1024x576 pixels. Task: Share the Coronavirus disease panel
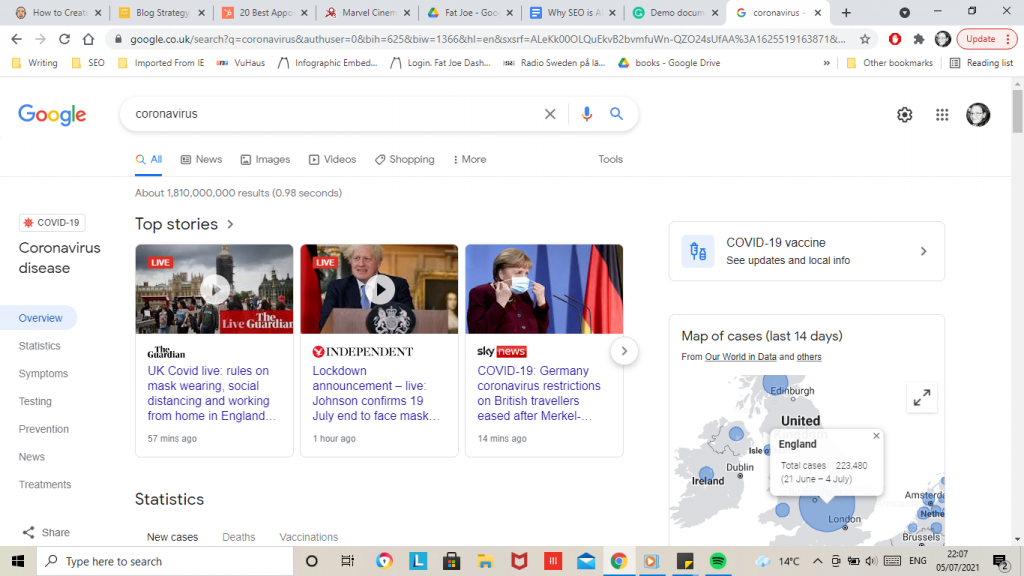(x=46, y=532)
